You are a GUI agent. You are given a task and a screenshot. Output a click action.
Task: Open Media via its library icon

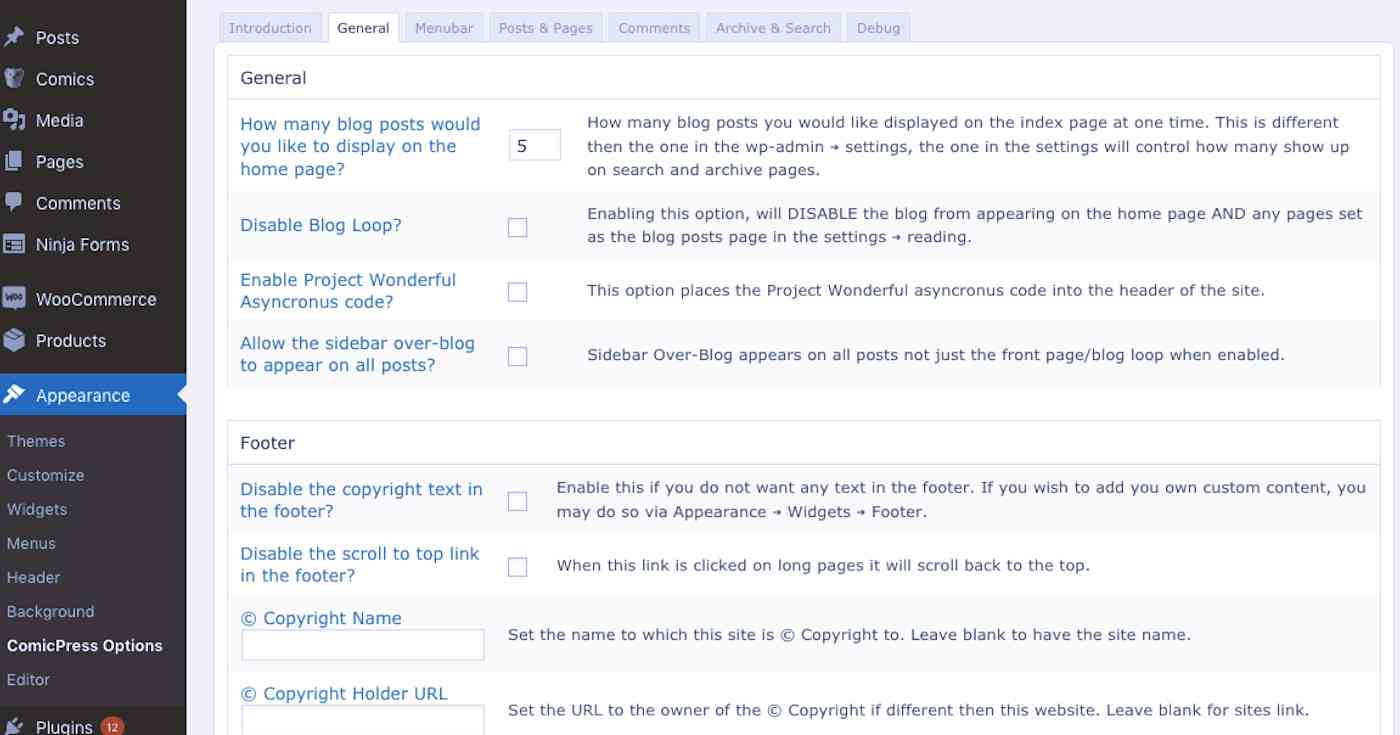click(x=17, y=120)
